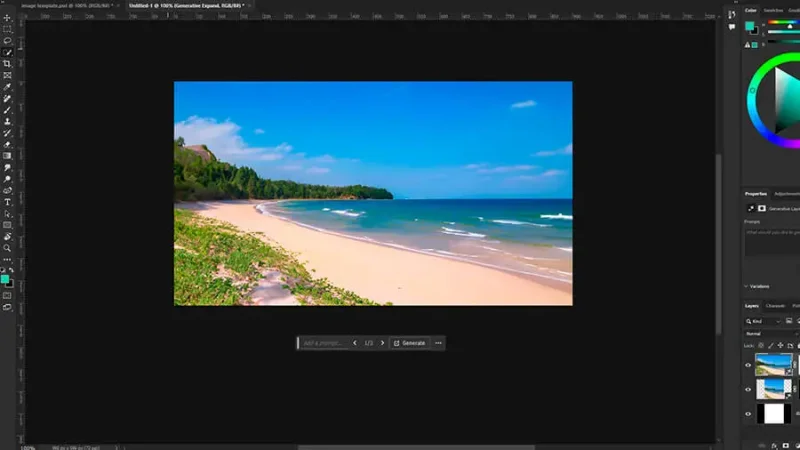This screenshot has height=450, width=800.
Task: Collapse the Variations section
Action: point(746,286)
